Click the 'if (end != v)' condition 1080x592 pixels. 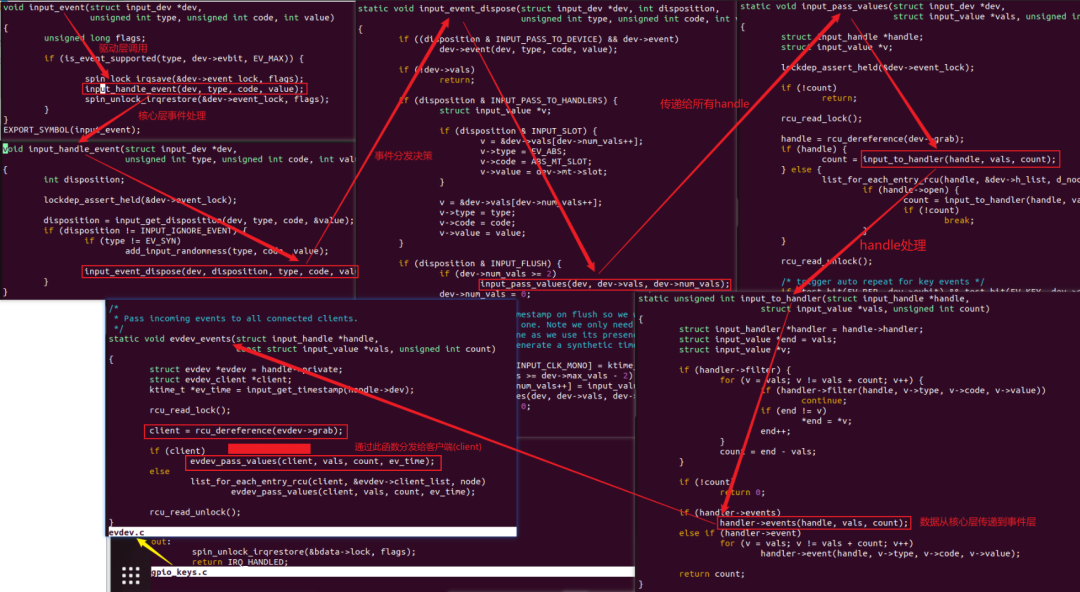pyautogui.click(x=793, y=411)
